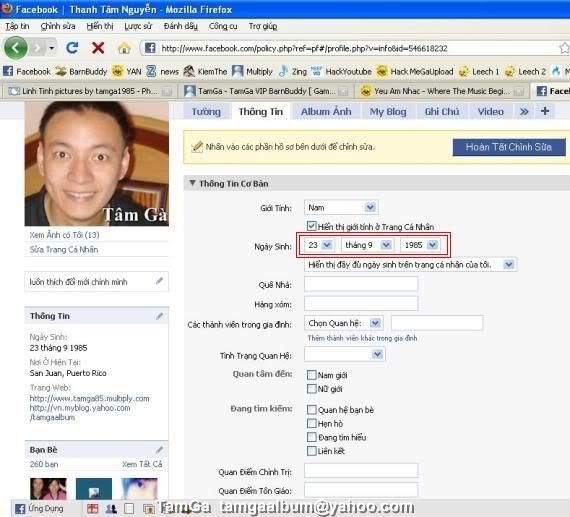Open the Video profile tab
The image size is (570, 517).
coord(491,112)
